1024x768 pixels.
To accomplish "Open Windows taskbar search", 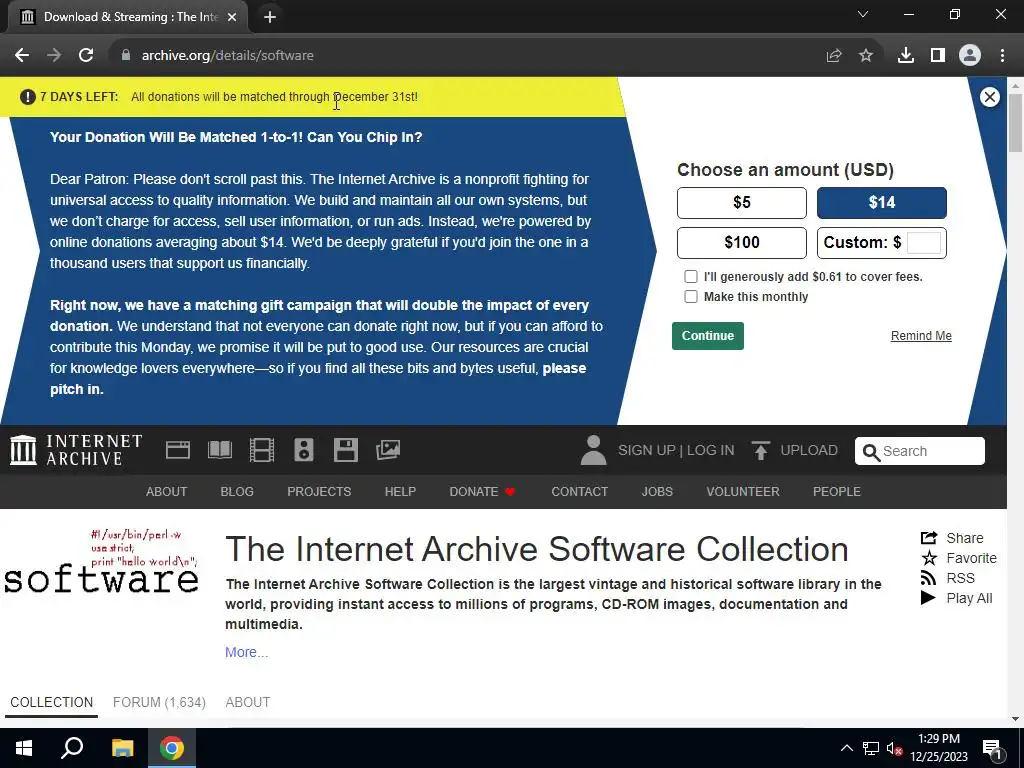I will tap(72, 748).
